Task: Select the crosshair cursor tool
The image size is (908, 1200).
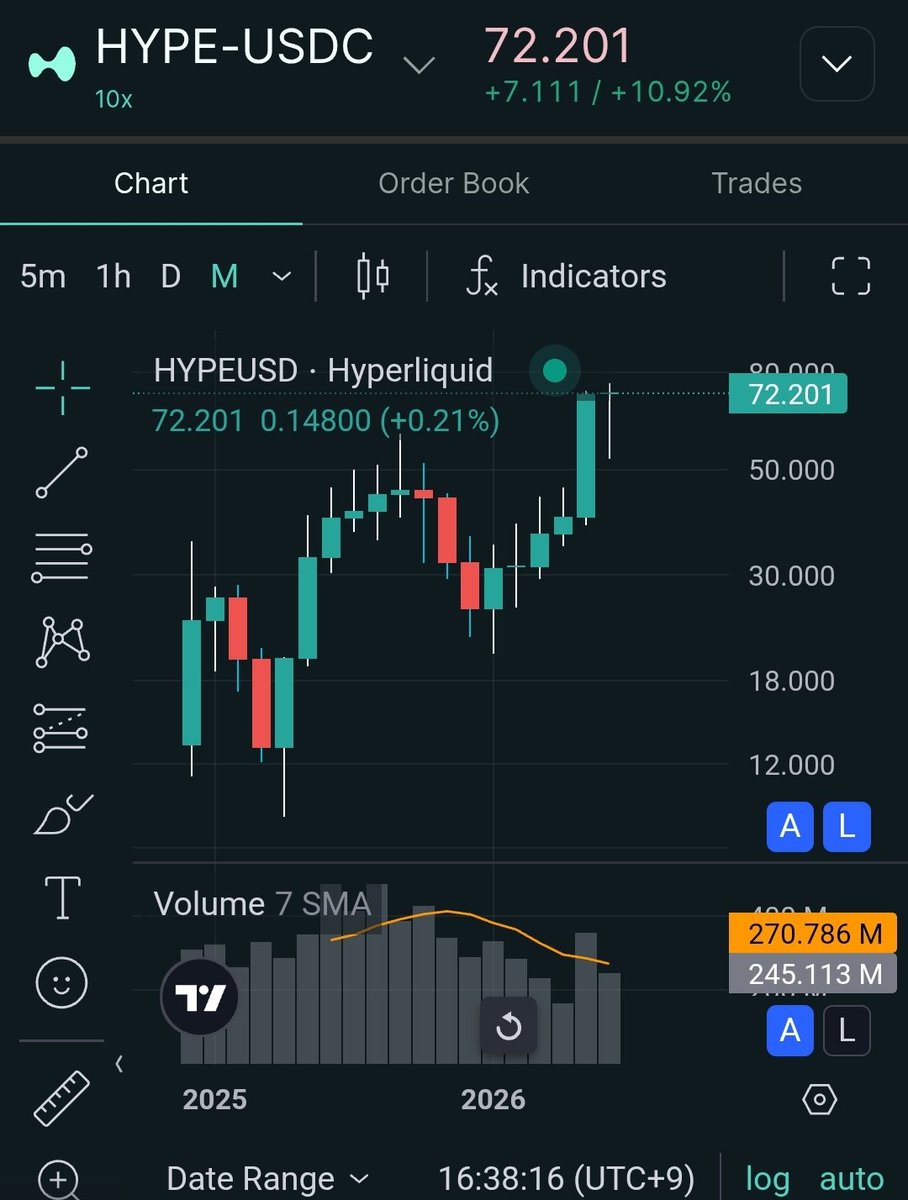Action: click(62, 387)
